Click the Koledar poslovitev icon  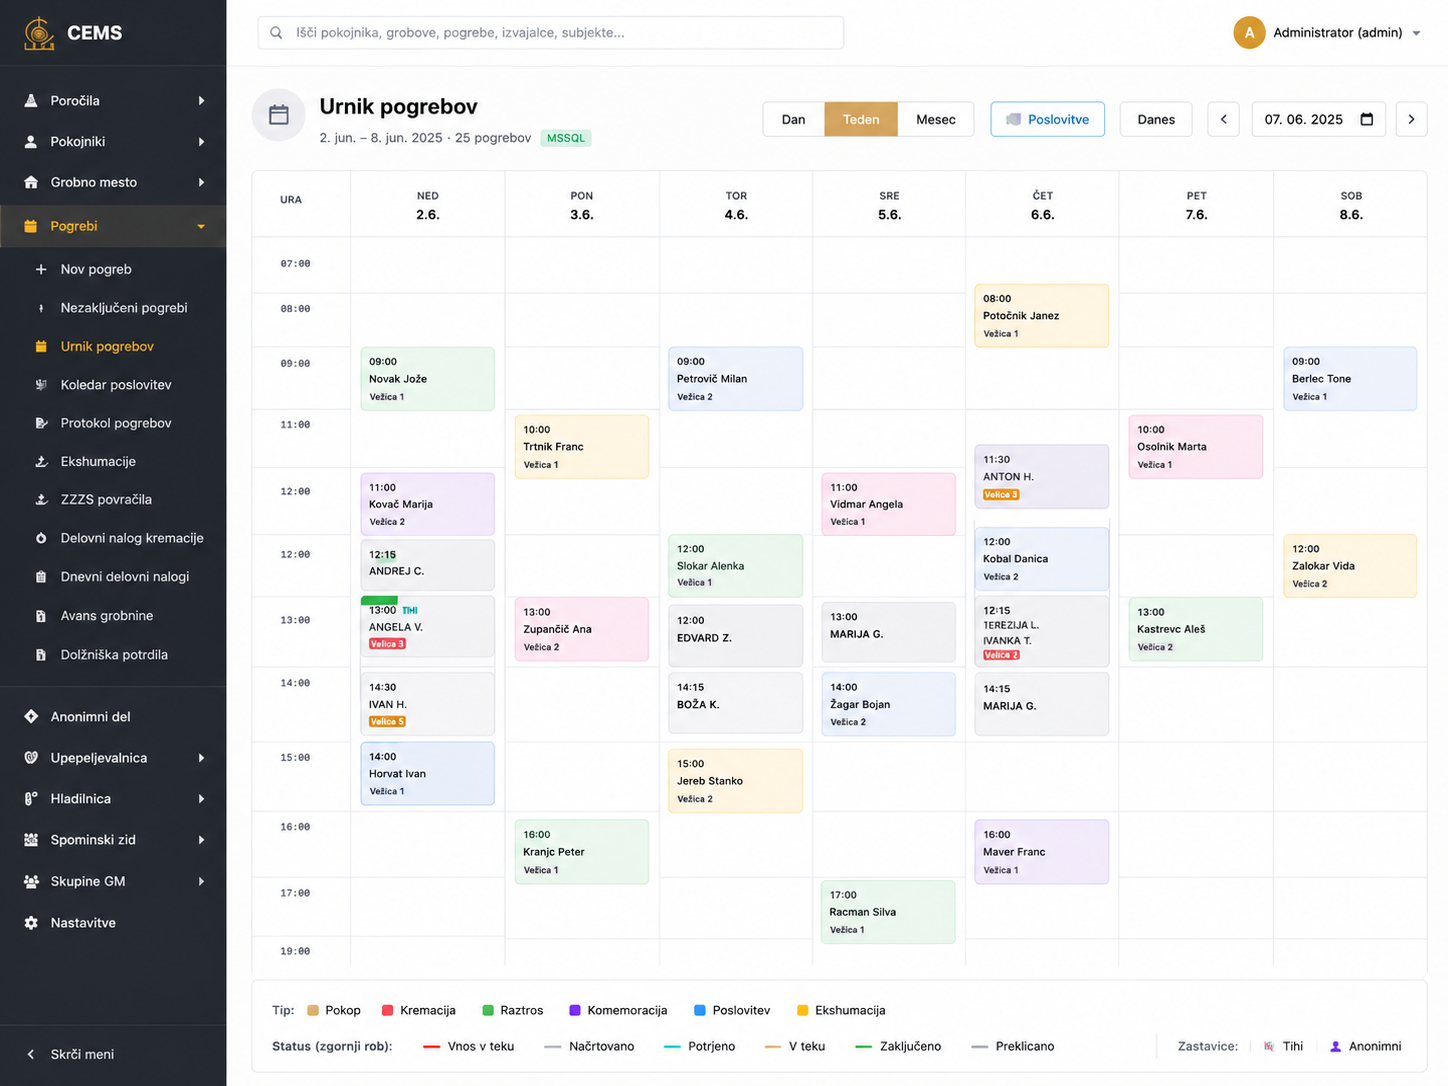pos(41,385)
